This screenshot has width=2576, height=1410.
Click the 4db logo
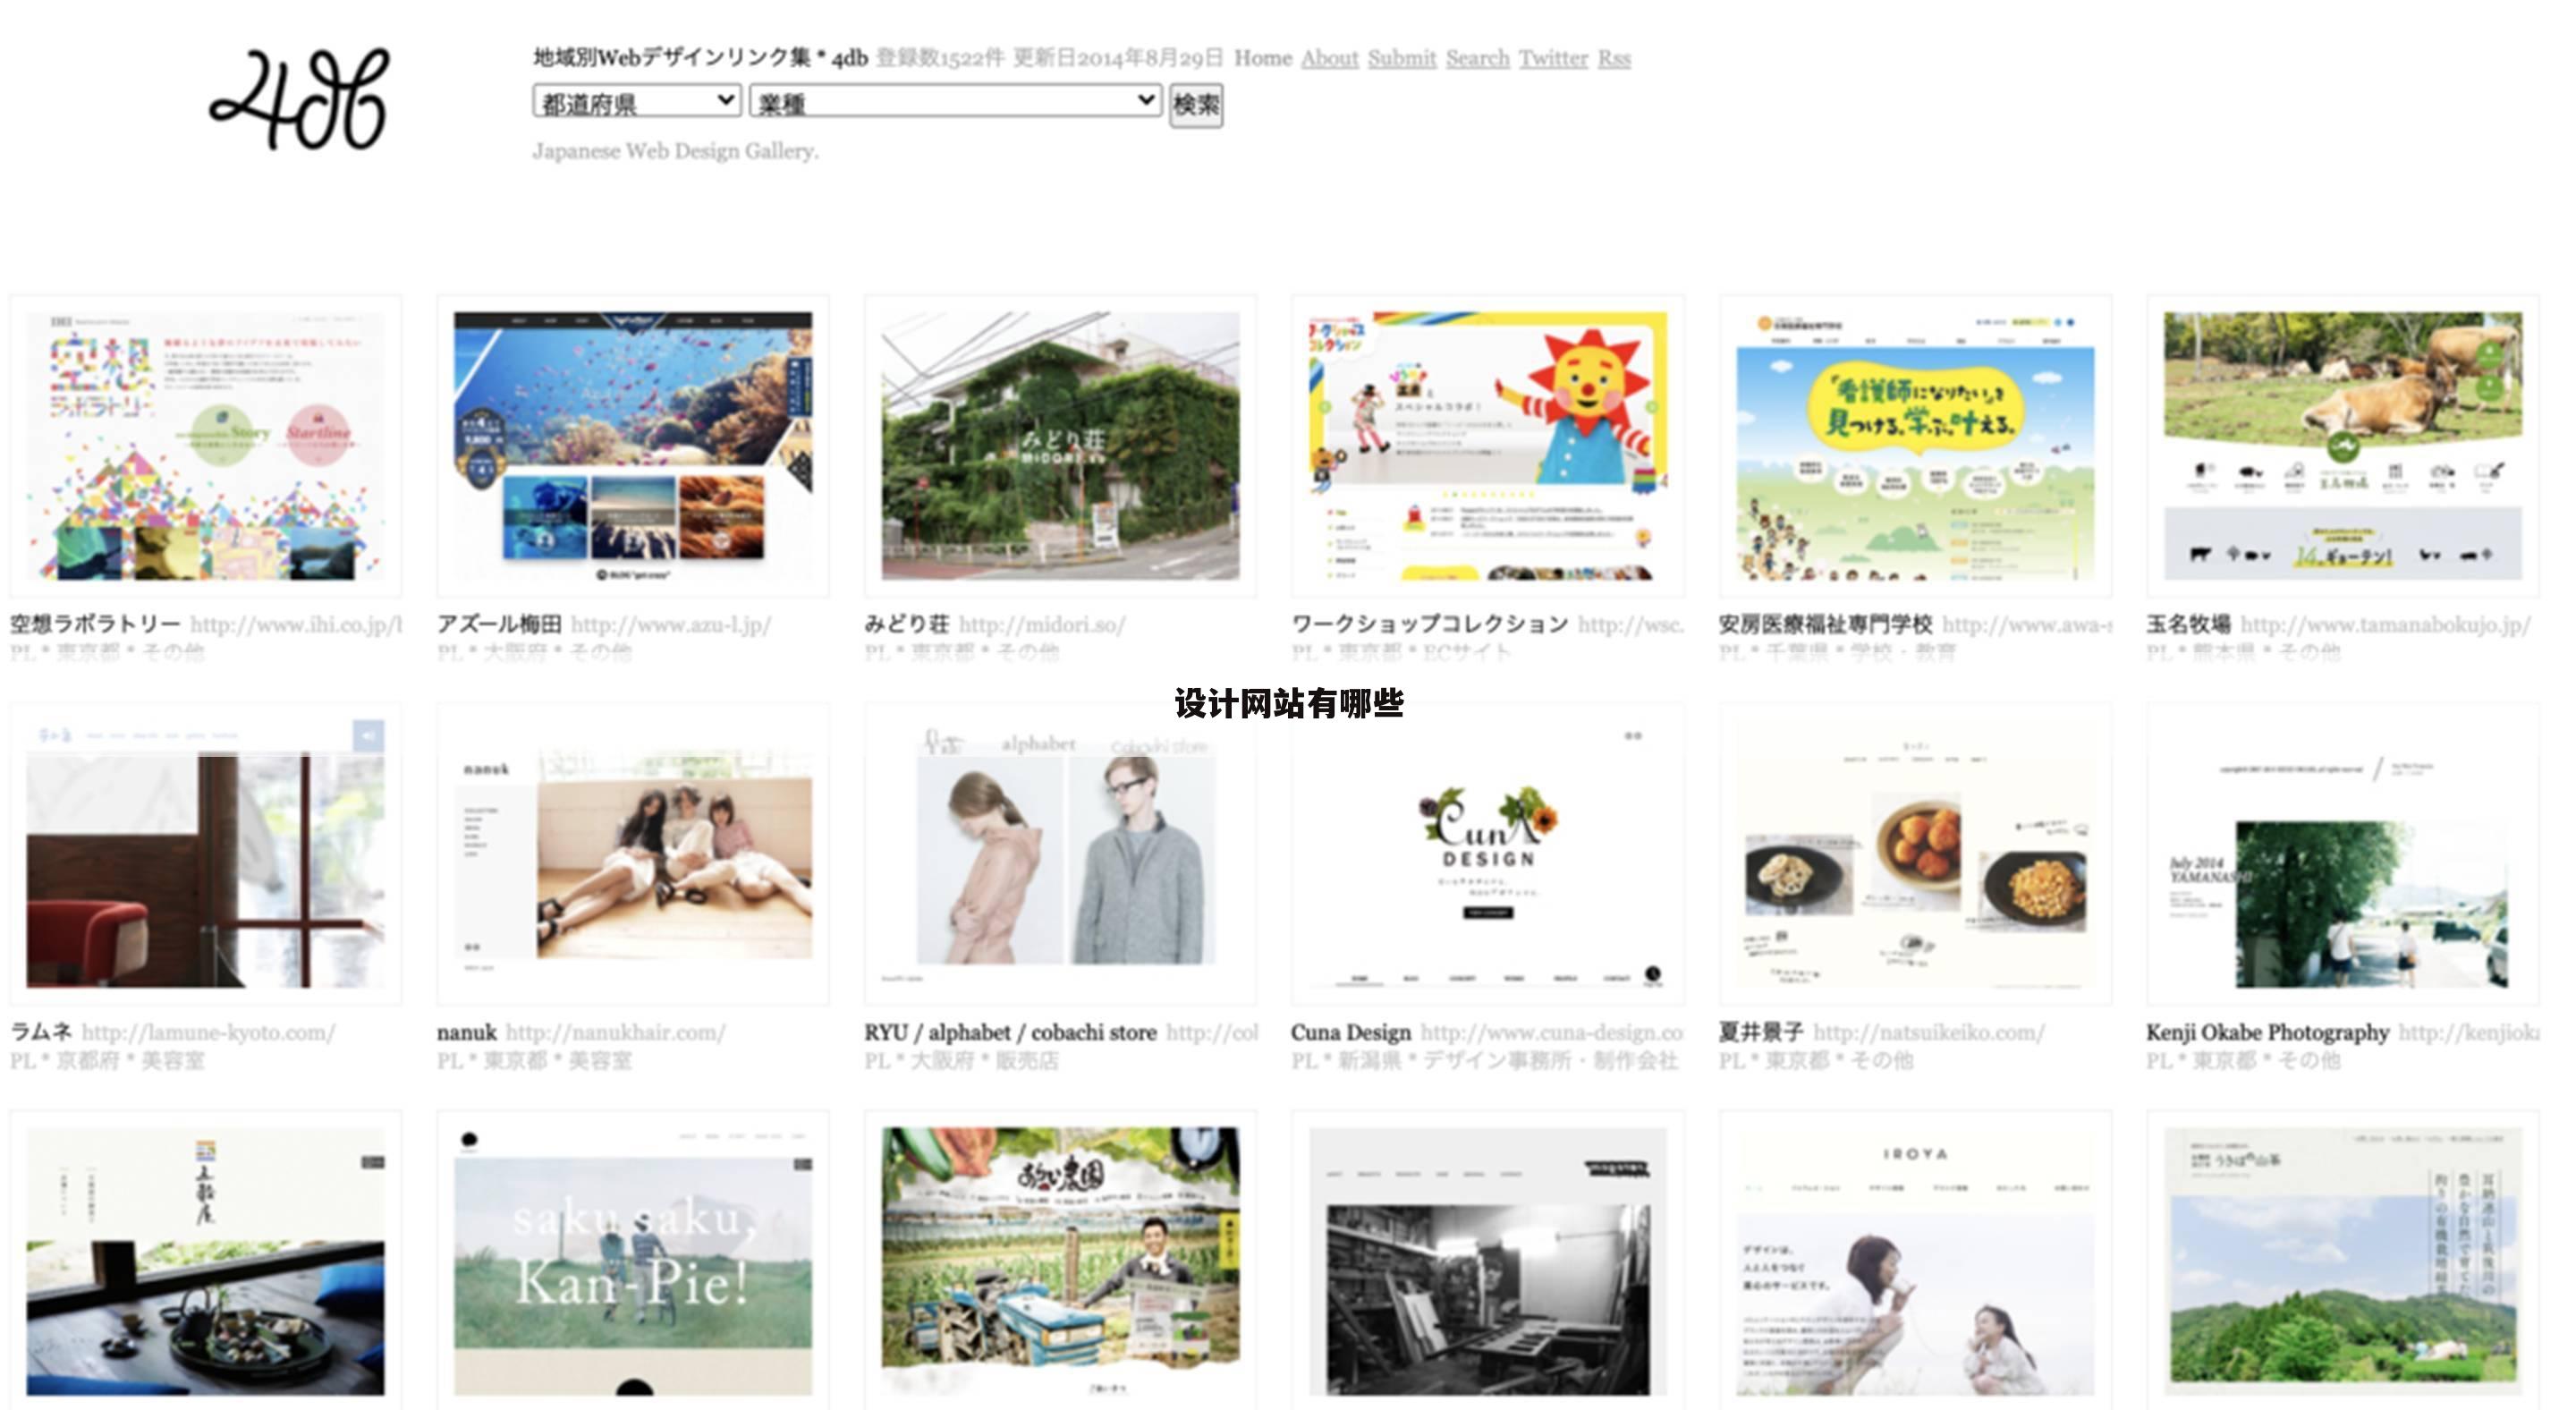click(x=298, y=100)
